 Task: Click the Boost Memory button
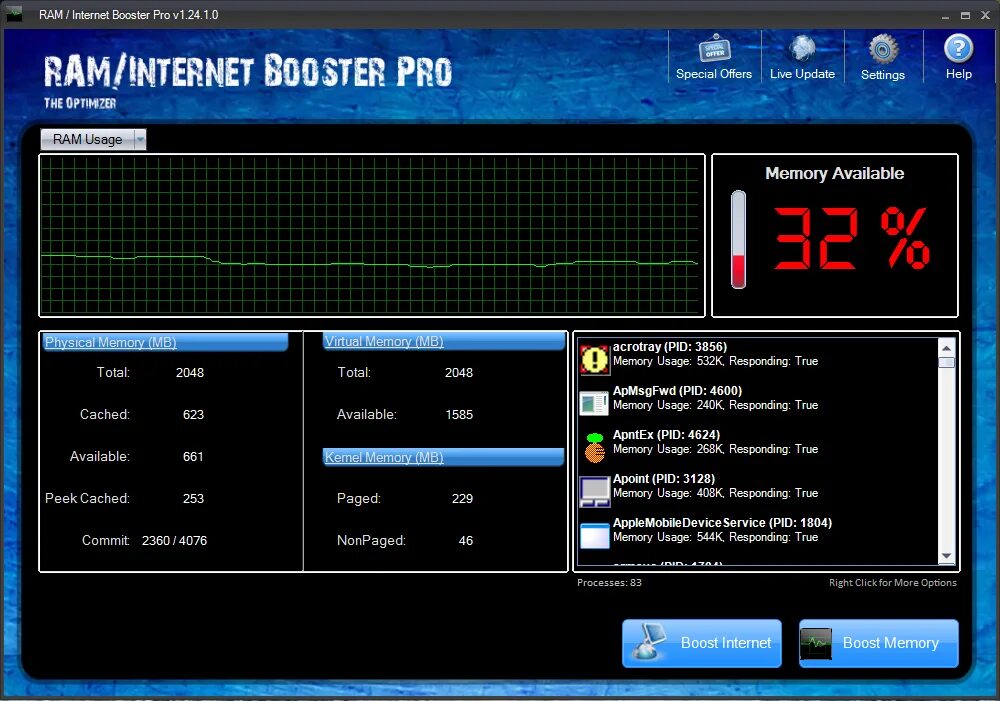[x=878, y=643]
